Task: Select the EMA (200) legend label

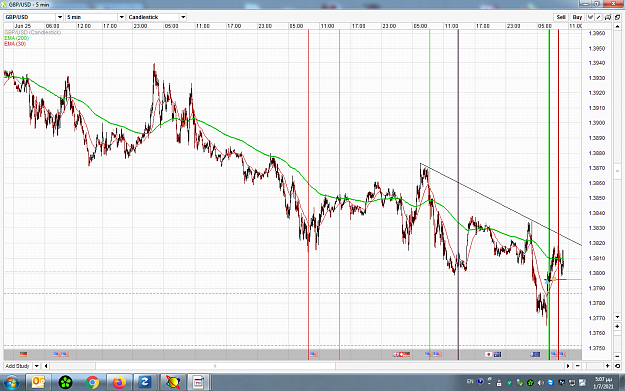Action: coord(16,38)
